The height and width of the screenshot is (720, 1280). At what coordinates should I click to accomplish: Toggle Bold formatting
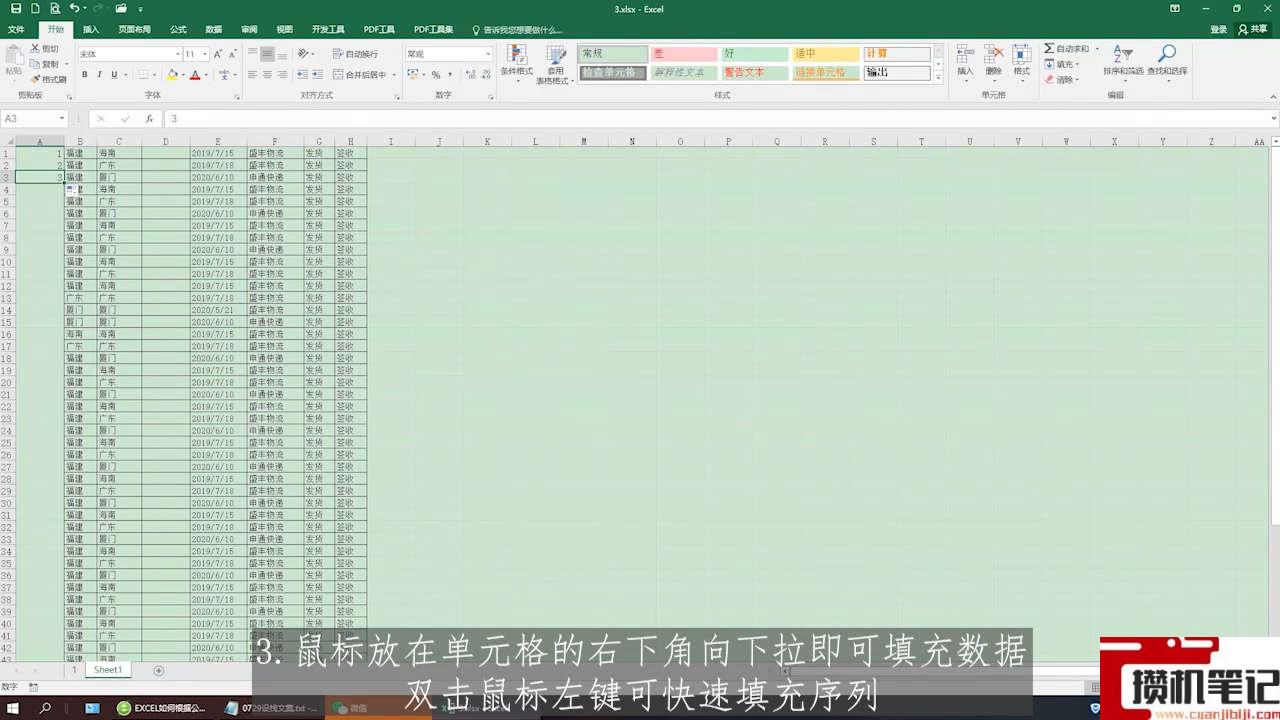coord(85,75)
